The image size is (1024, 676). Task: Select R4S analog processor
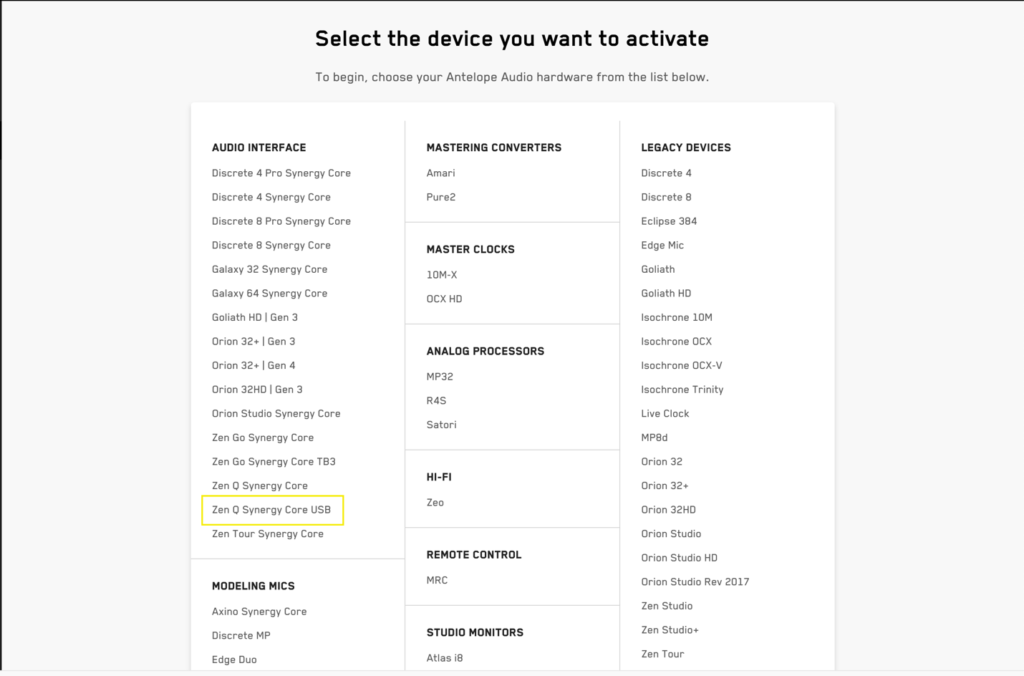[436, 401]
